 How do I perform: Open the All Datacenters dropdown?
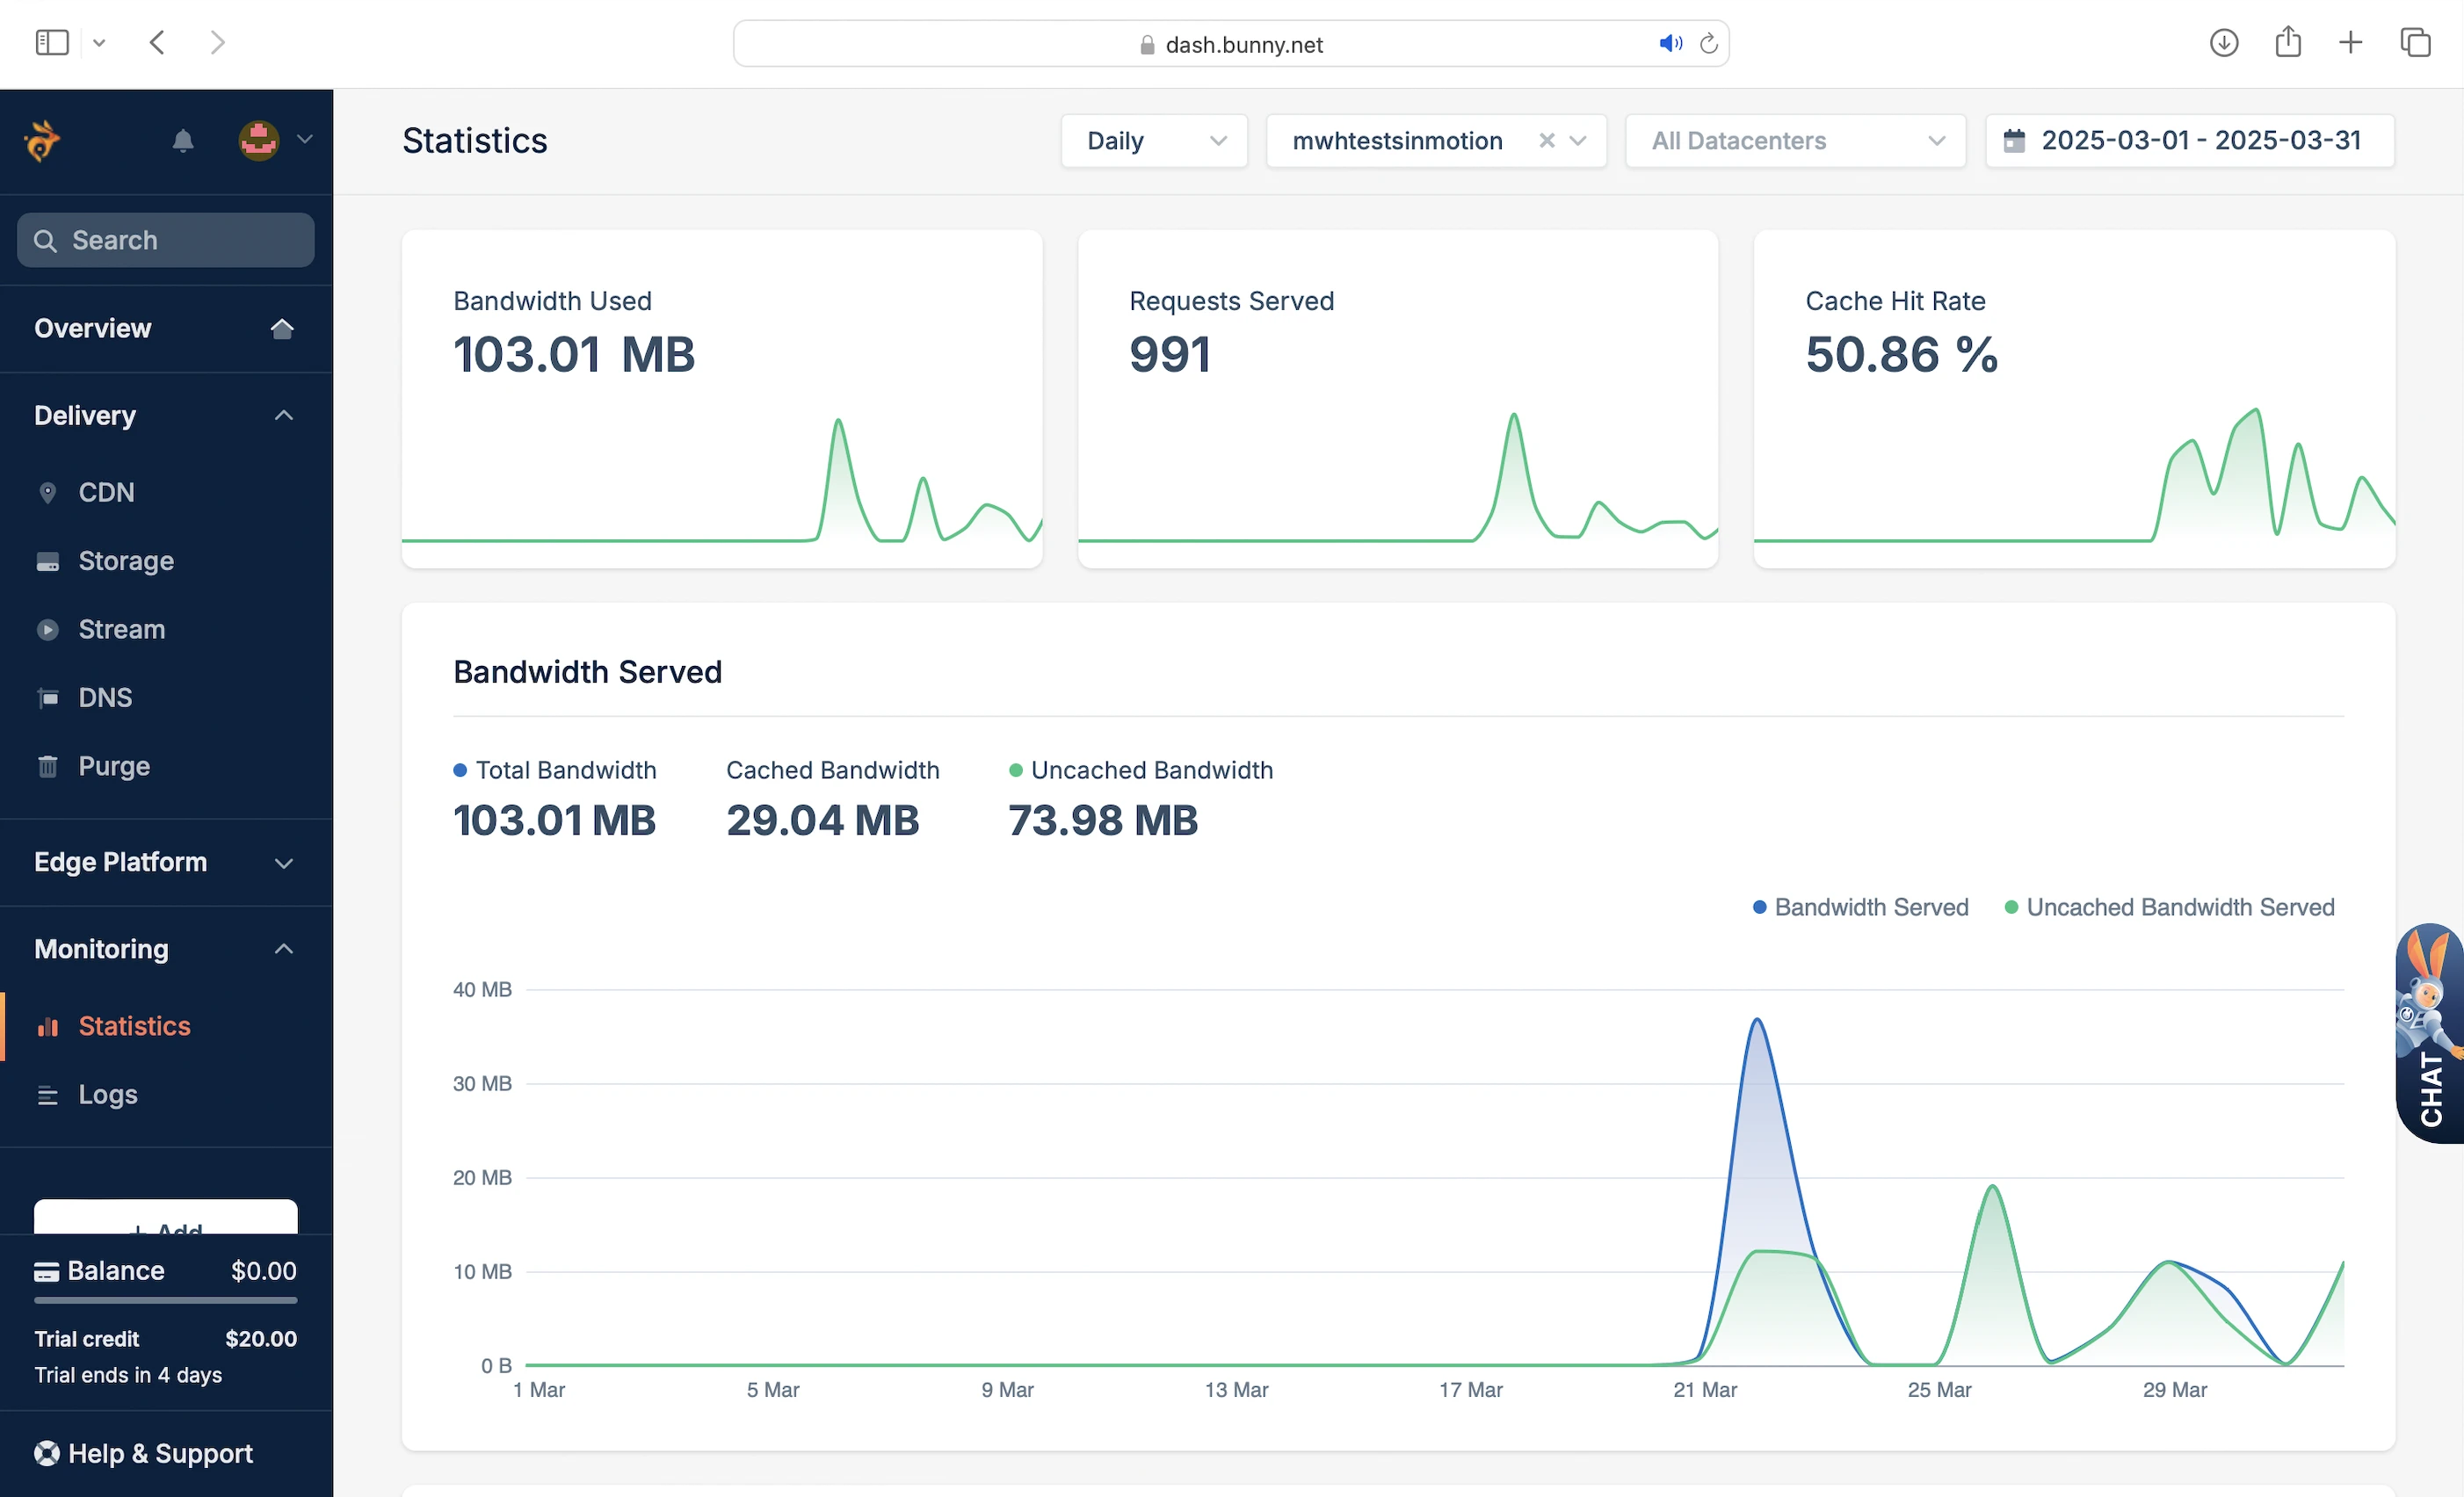(x=1795, y=141)
